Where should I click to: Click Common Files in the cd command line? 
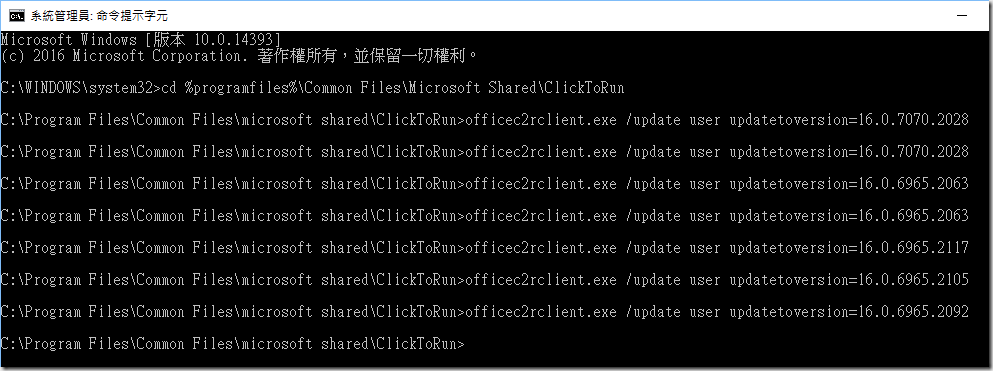tap(353, 88)
